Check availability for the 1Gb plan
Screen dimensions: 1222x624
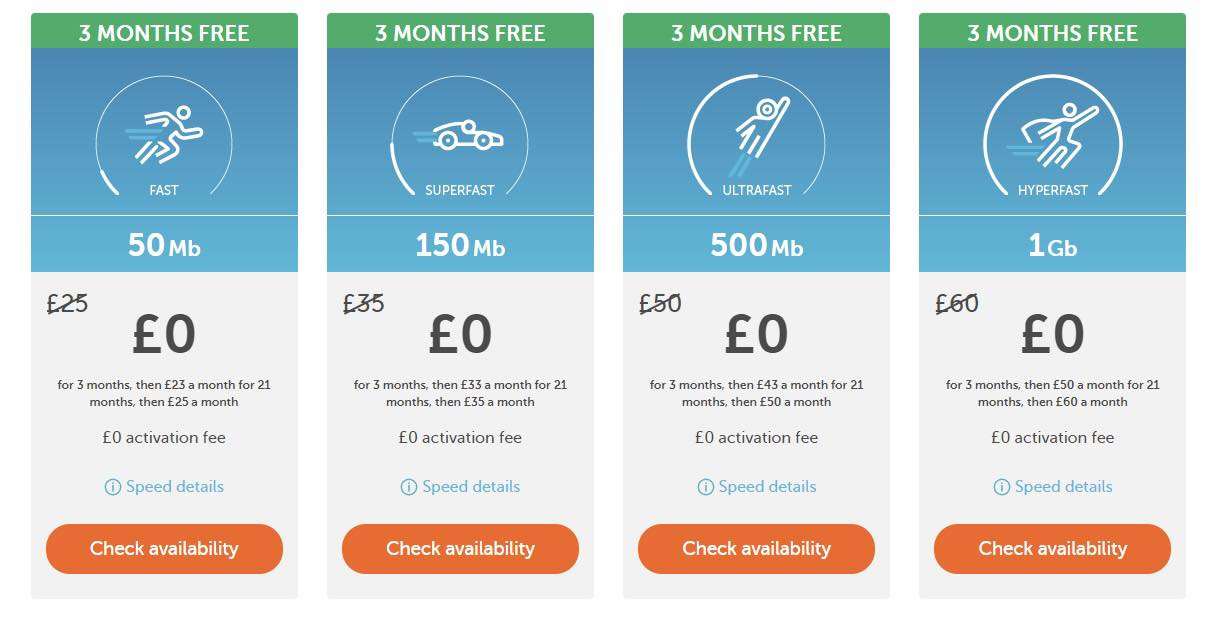[1052, 549]
